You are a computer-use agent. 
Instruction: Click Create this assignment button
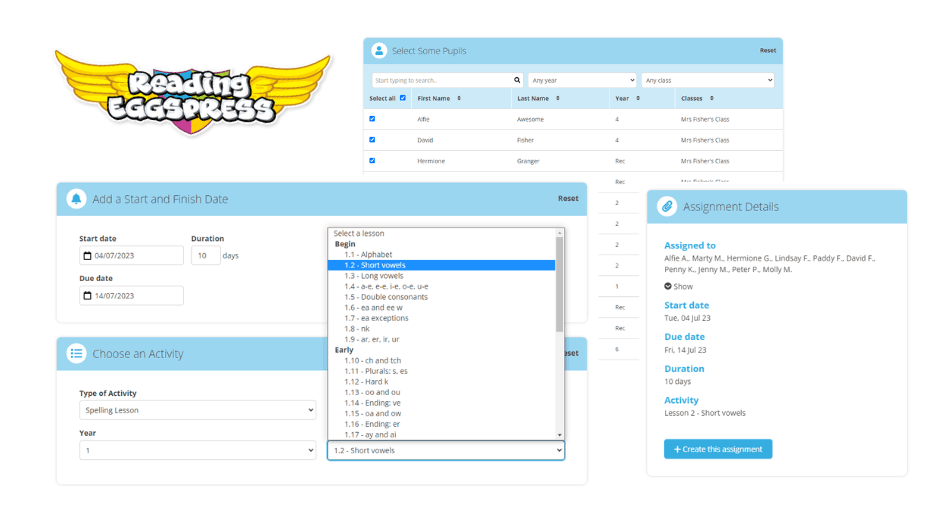[718, 449]
